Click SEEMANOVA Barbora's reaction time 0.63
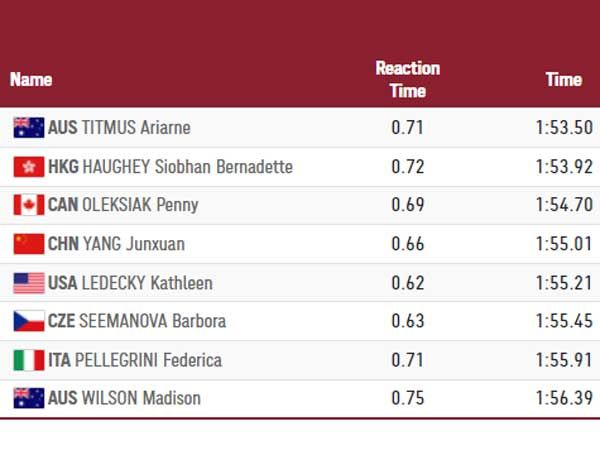 tap(407, 321)
